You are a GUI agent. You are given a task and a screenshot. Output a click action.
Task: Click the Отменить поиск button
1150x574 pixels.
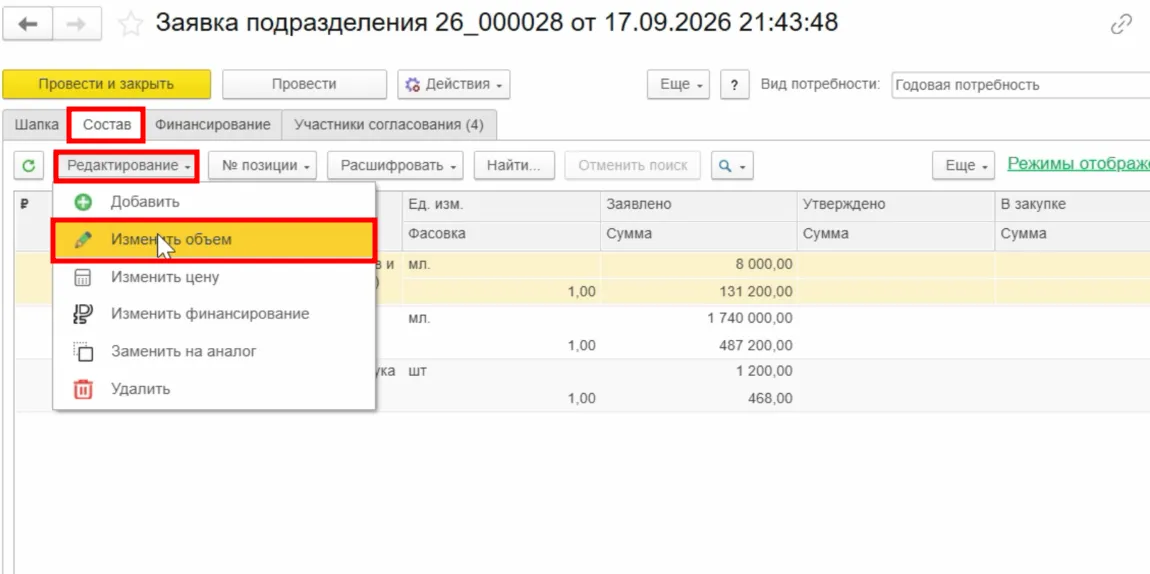(x=633, y=166)
